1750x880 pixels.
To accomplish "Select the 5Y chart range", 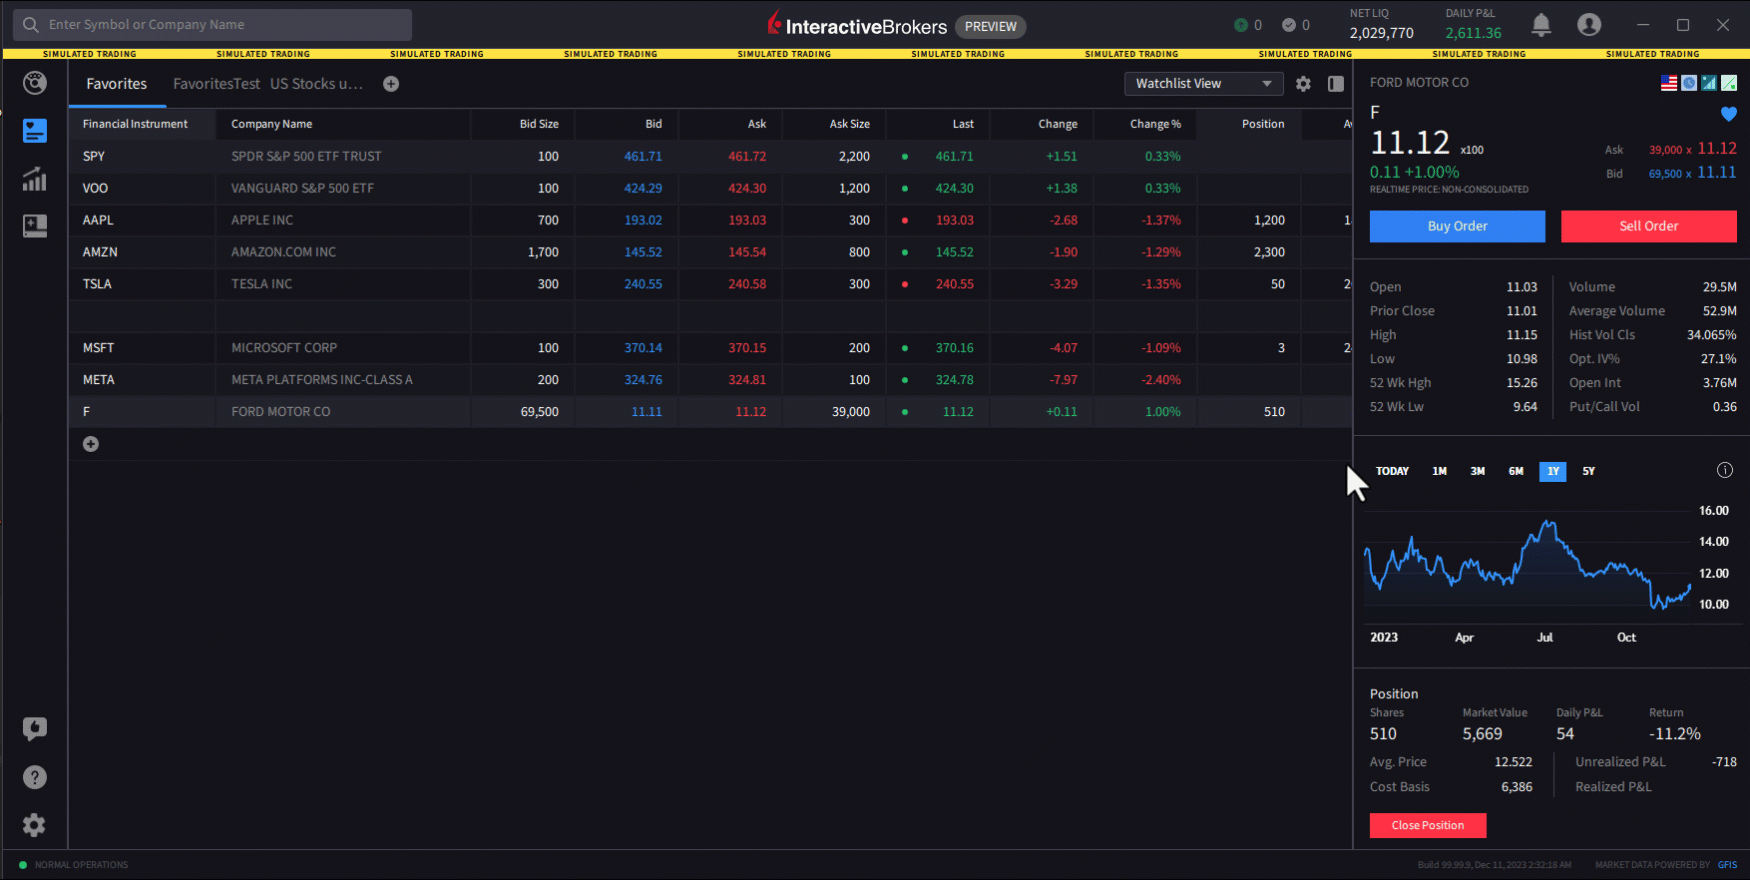I will (1589, 471).
